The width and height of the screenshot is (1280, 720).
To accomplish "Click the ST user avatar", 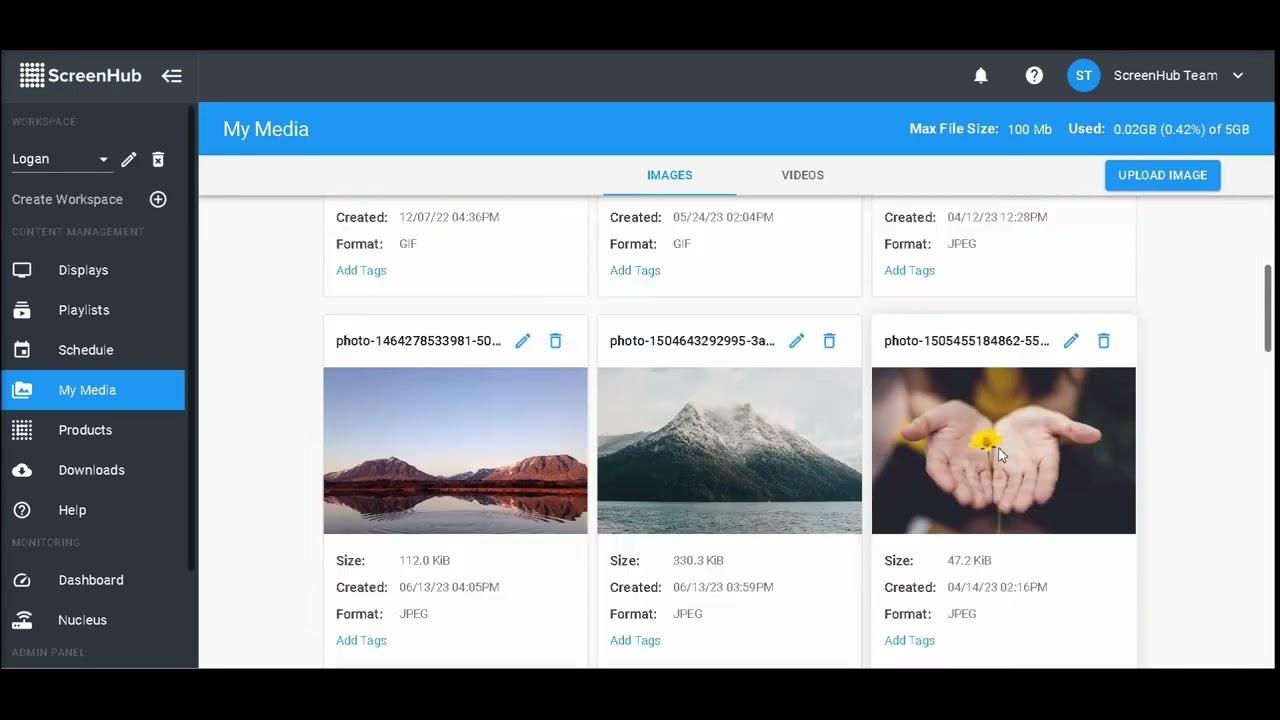I will (1084, 76).
